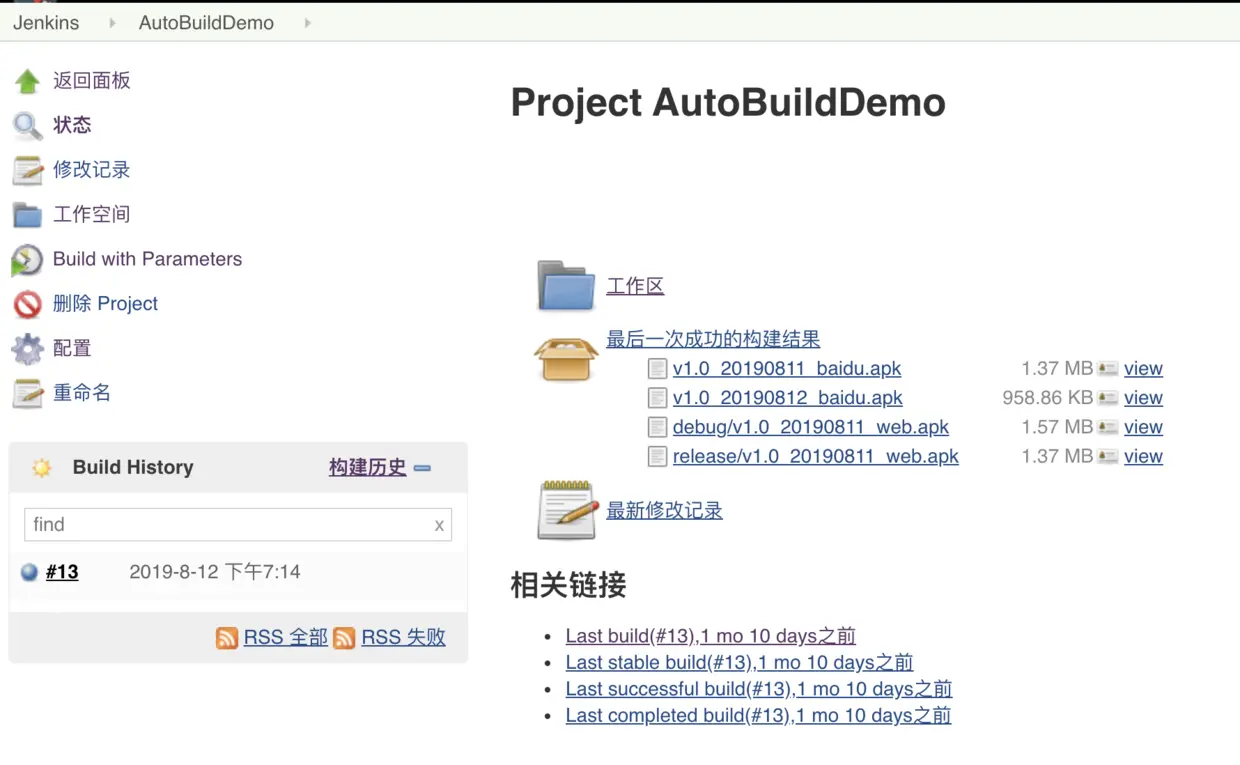Click the notepad icon for 最新修改记录

tap(567, 510)
